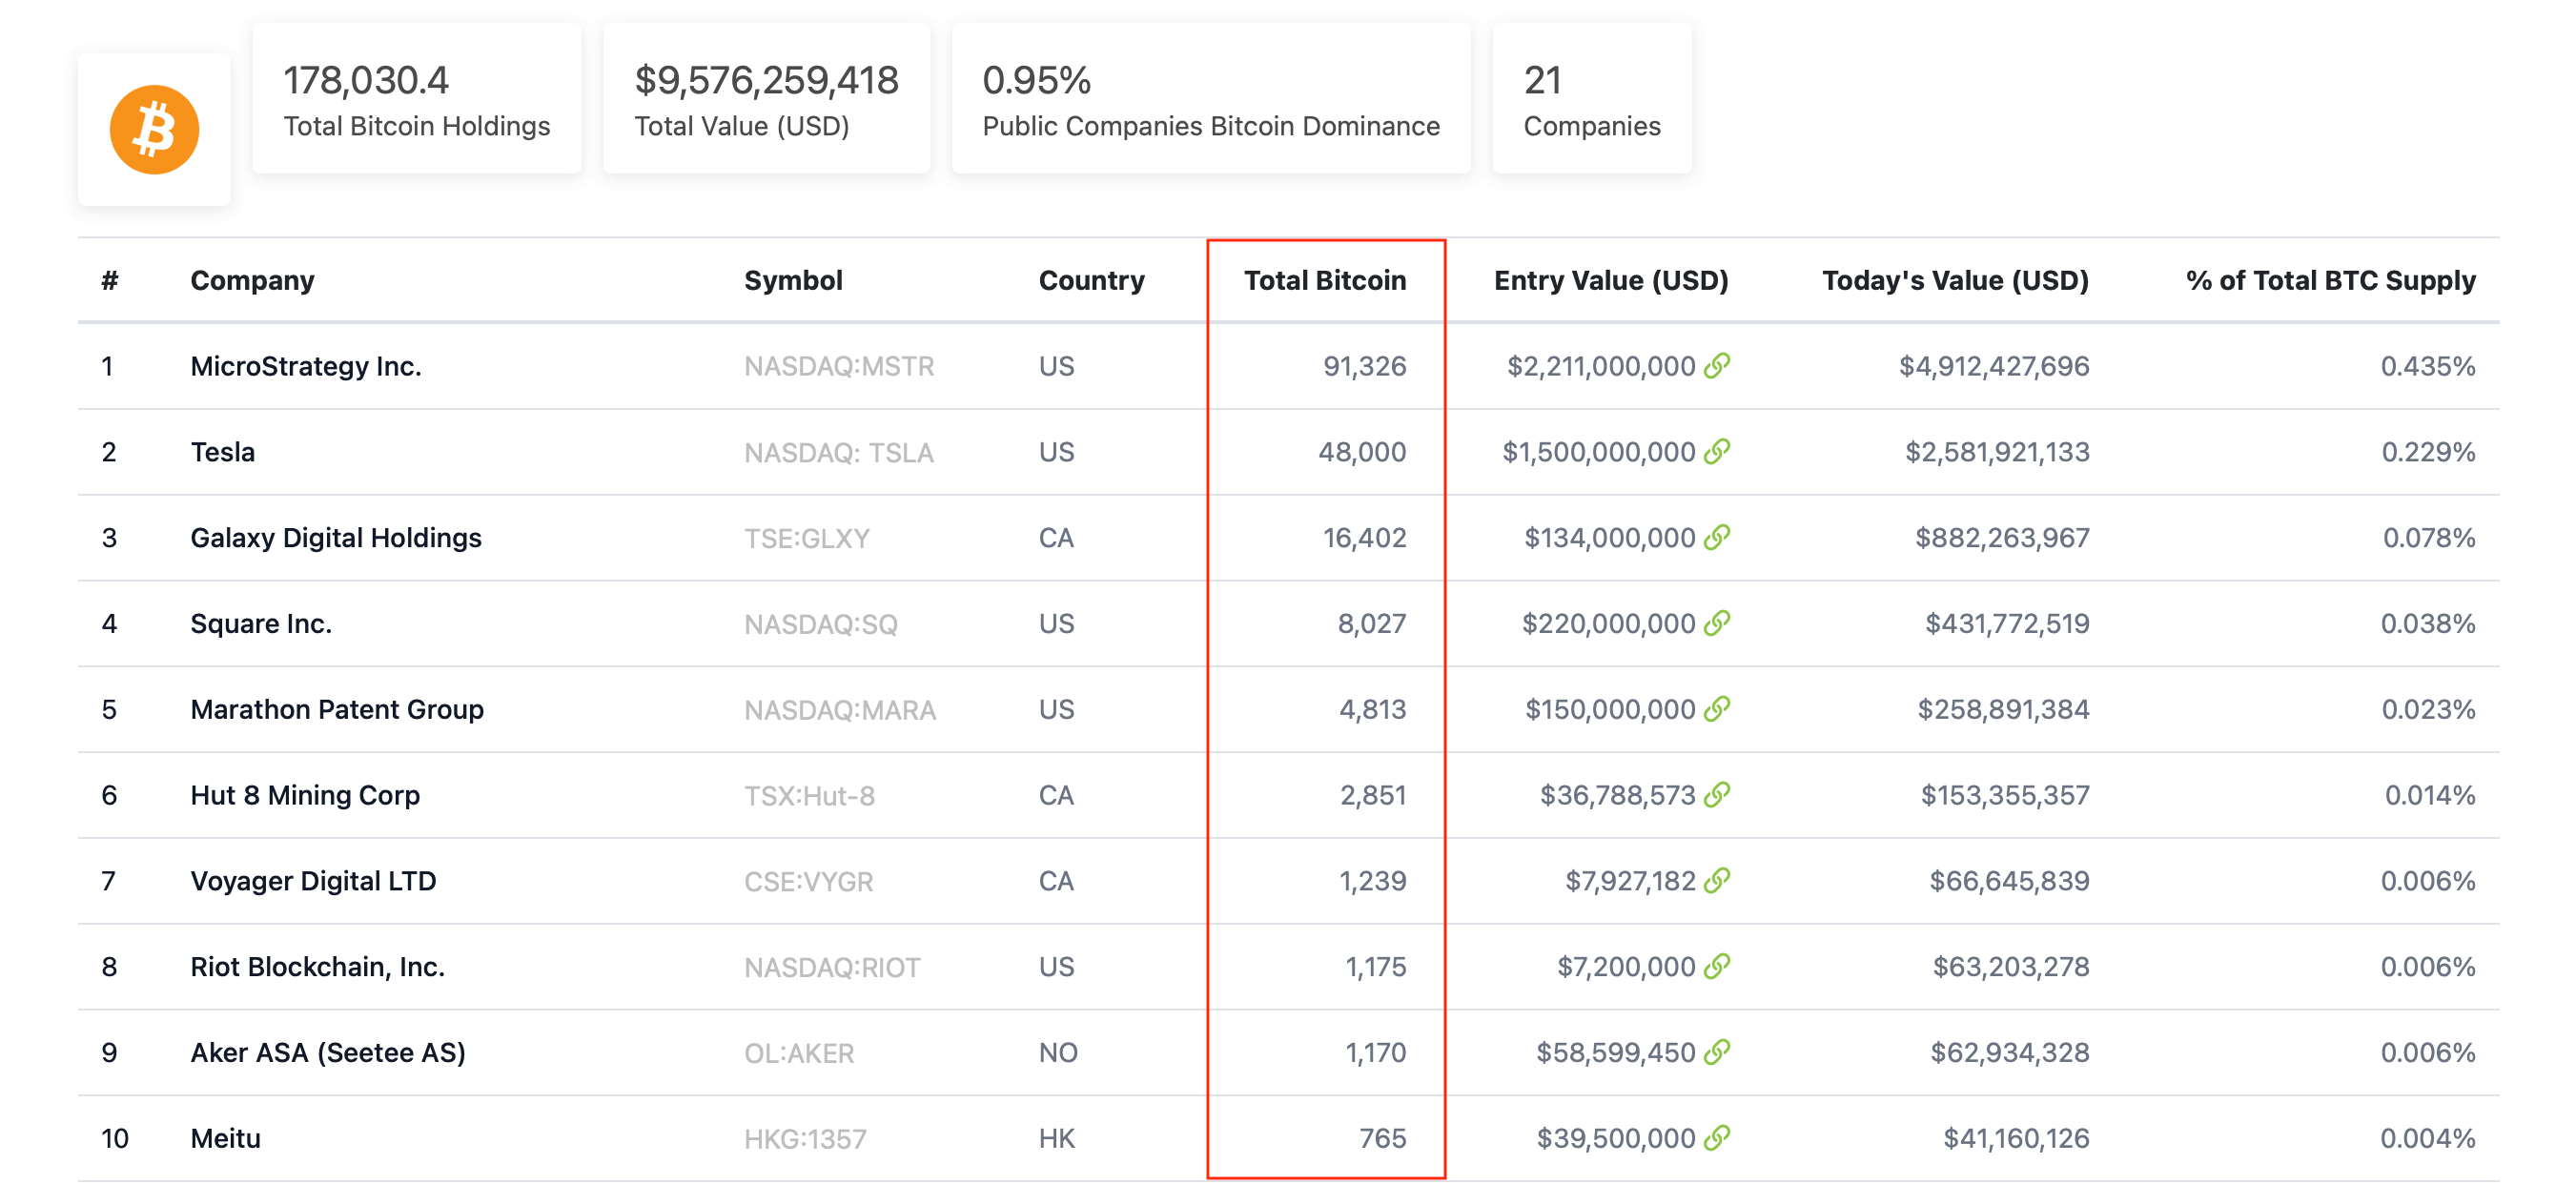Screen dimensions: 2576x1184
Task: Click the HK country cell for Meitu
Action: (x=1056, y=1138)
